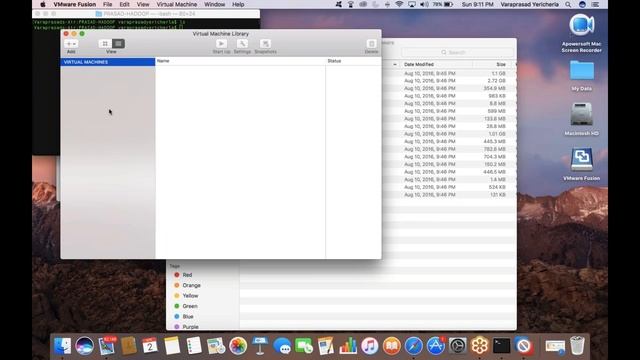
Task: Select the Purple tag in Finder sidebar
Action: pyautogui.click(x=190, y=327)
